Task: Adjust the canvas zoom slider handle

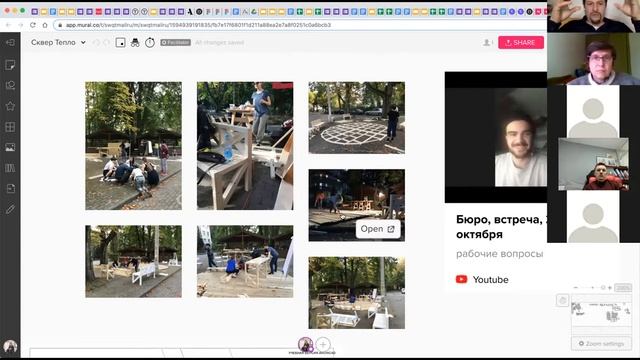Action: (603, 288)
